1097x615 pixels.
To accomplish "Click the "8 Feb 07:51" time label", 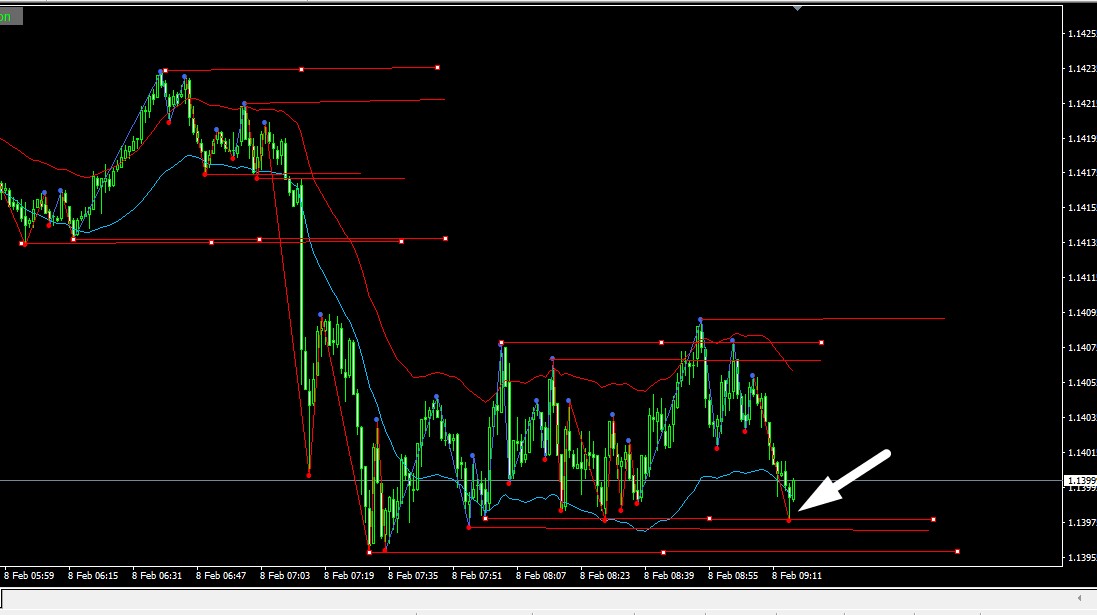I will pos(477,576).
